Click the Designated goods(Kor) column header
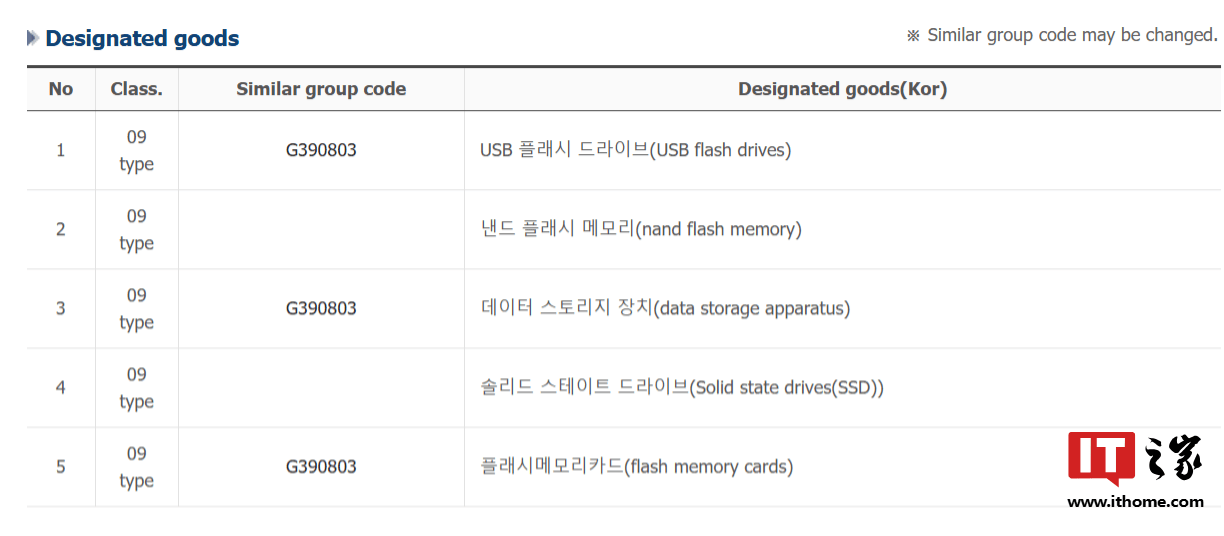Screen dimensions: 1224x536 click(x=842, y=89)
